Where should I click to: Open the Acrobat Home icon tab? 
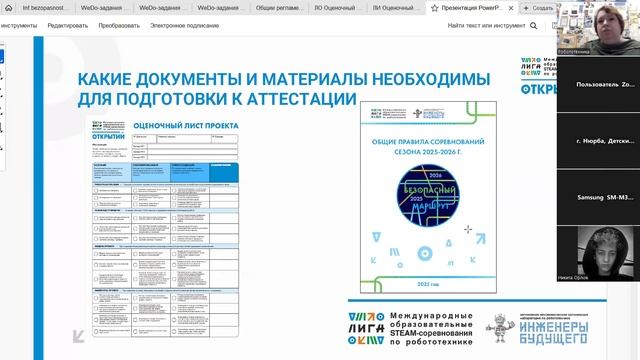pyautogui.click(x=8, y=8)
